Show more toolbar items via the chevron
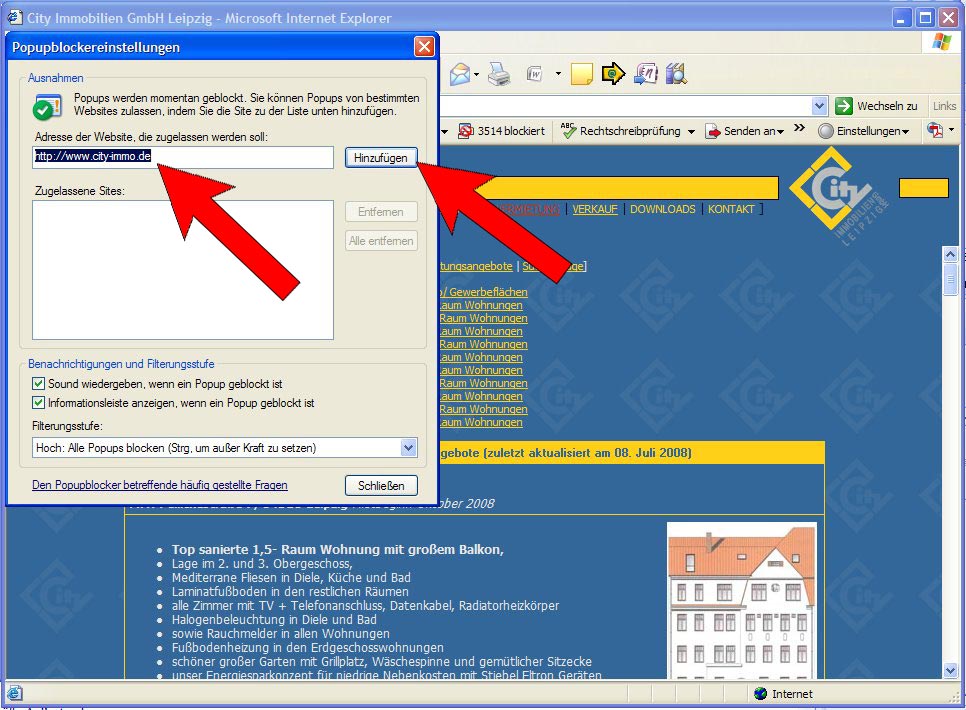 coord(799,128)
